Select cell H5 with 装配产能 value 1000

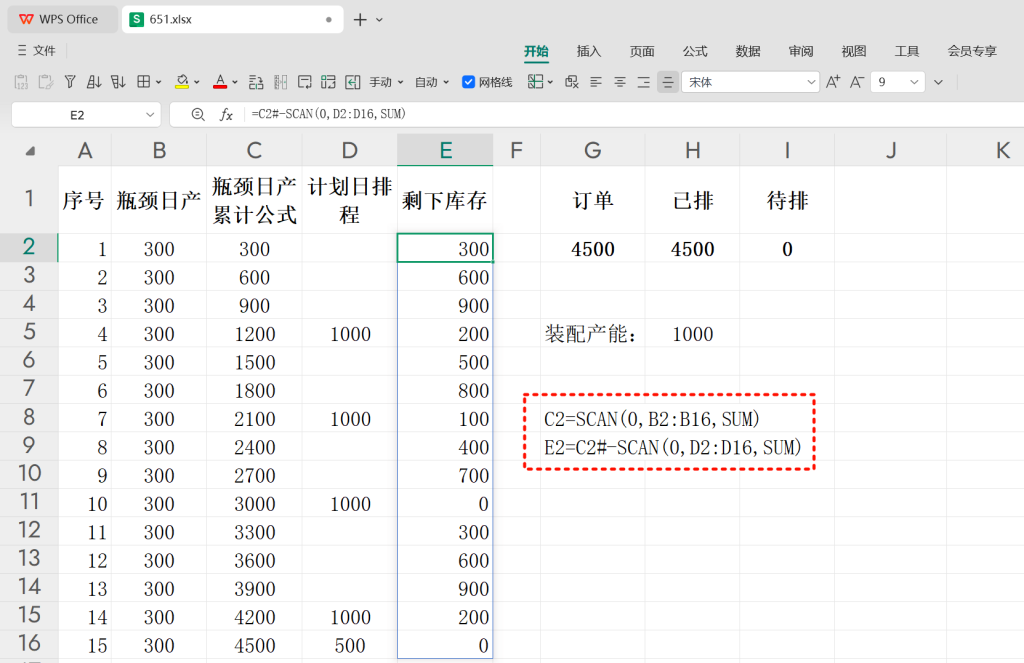click(692, 334)
